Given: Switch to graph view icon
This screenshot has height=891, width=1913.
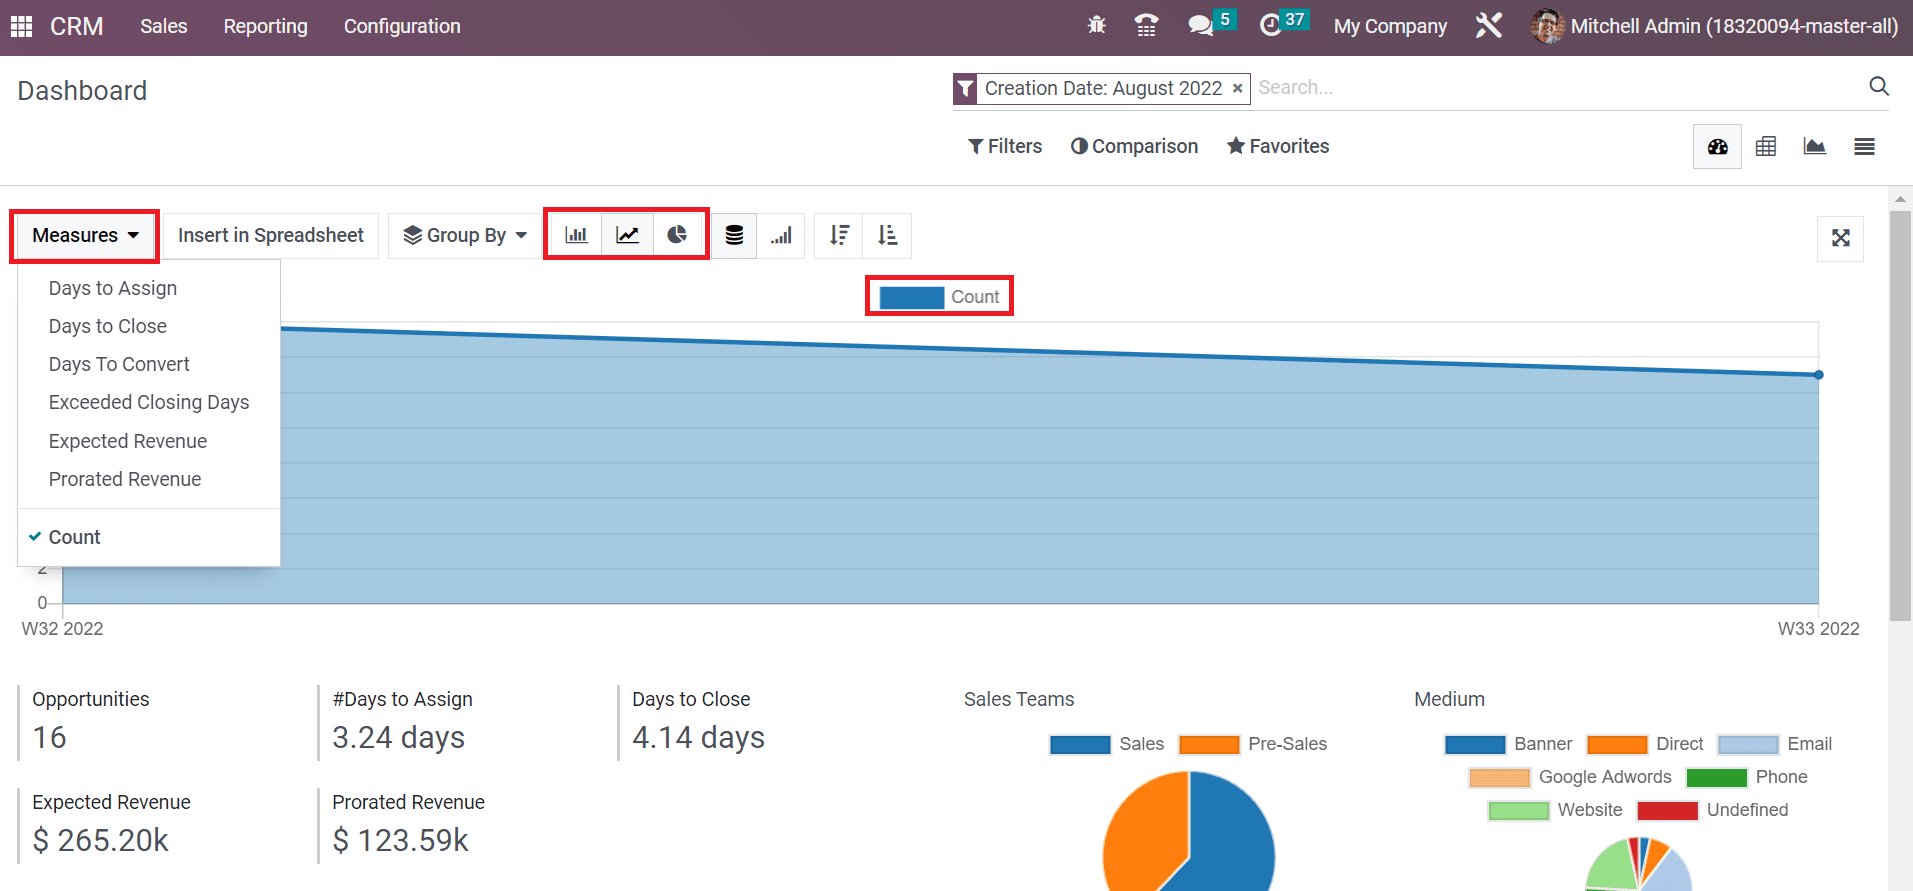Looking at the screenshot, I should click(1815, 147).
